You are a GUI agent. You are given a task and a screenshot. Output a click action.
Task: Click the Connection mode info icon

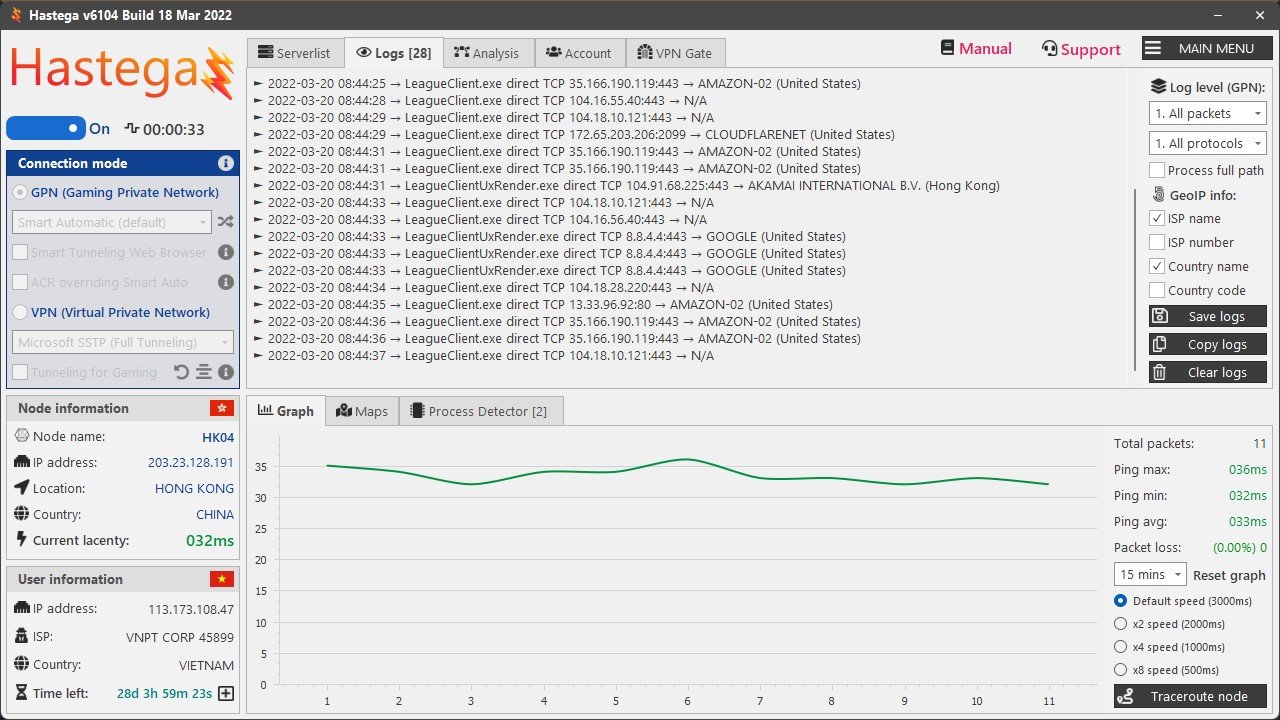(x=226, y=163)
